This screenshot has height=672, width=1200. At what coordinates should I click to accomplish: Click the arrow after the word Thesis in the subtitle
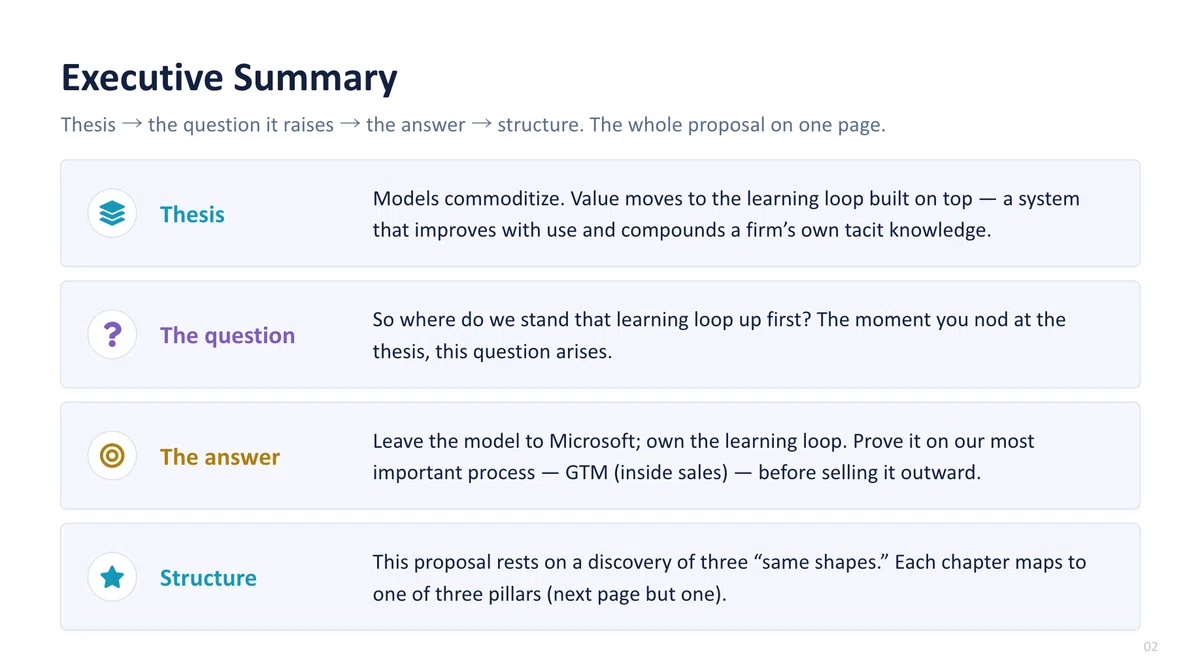tap(132, 125)
